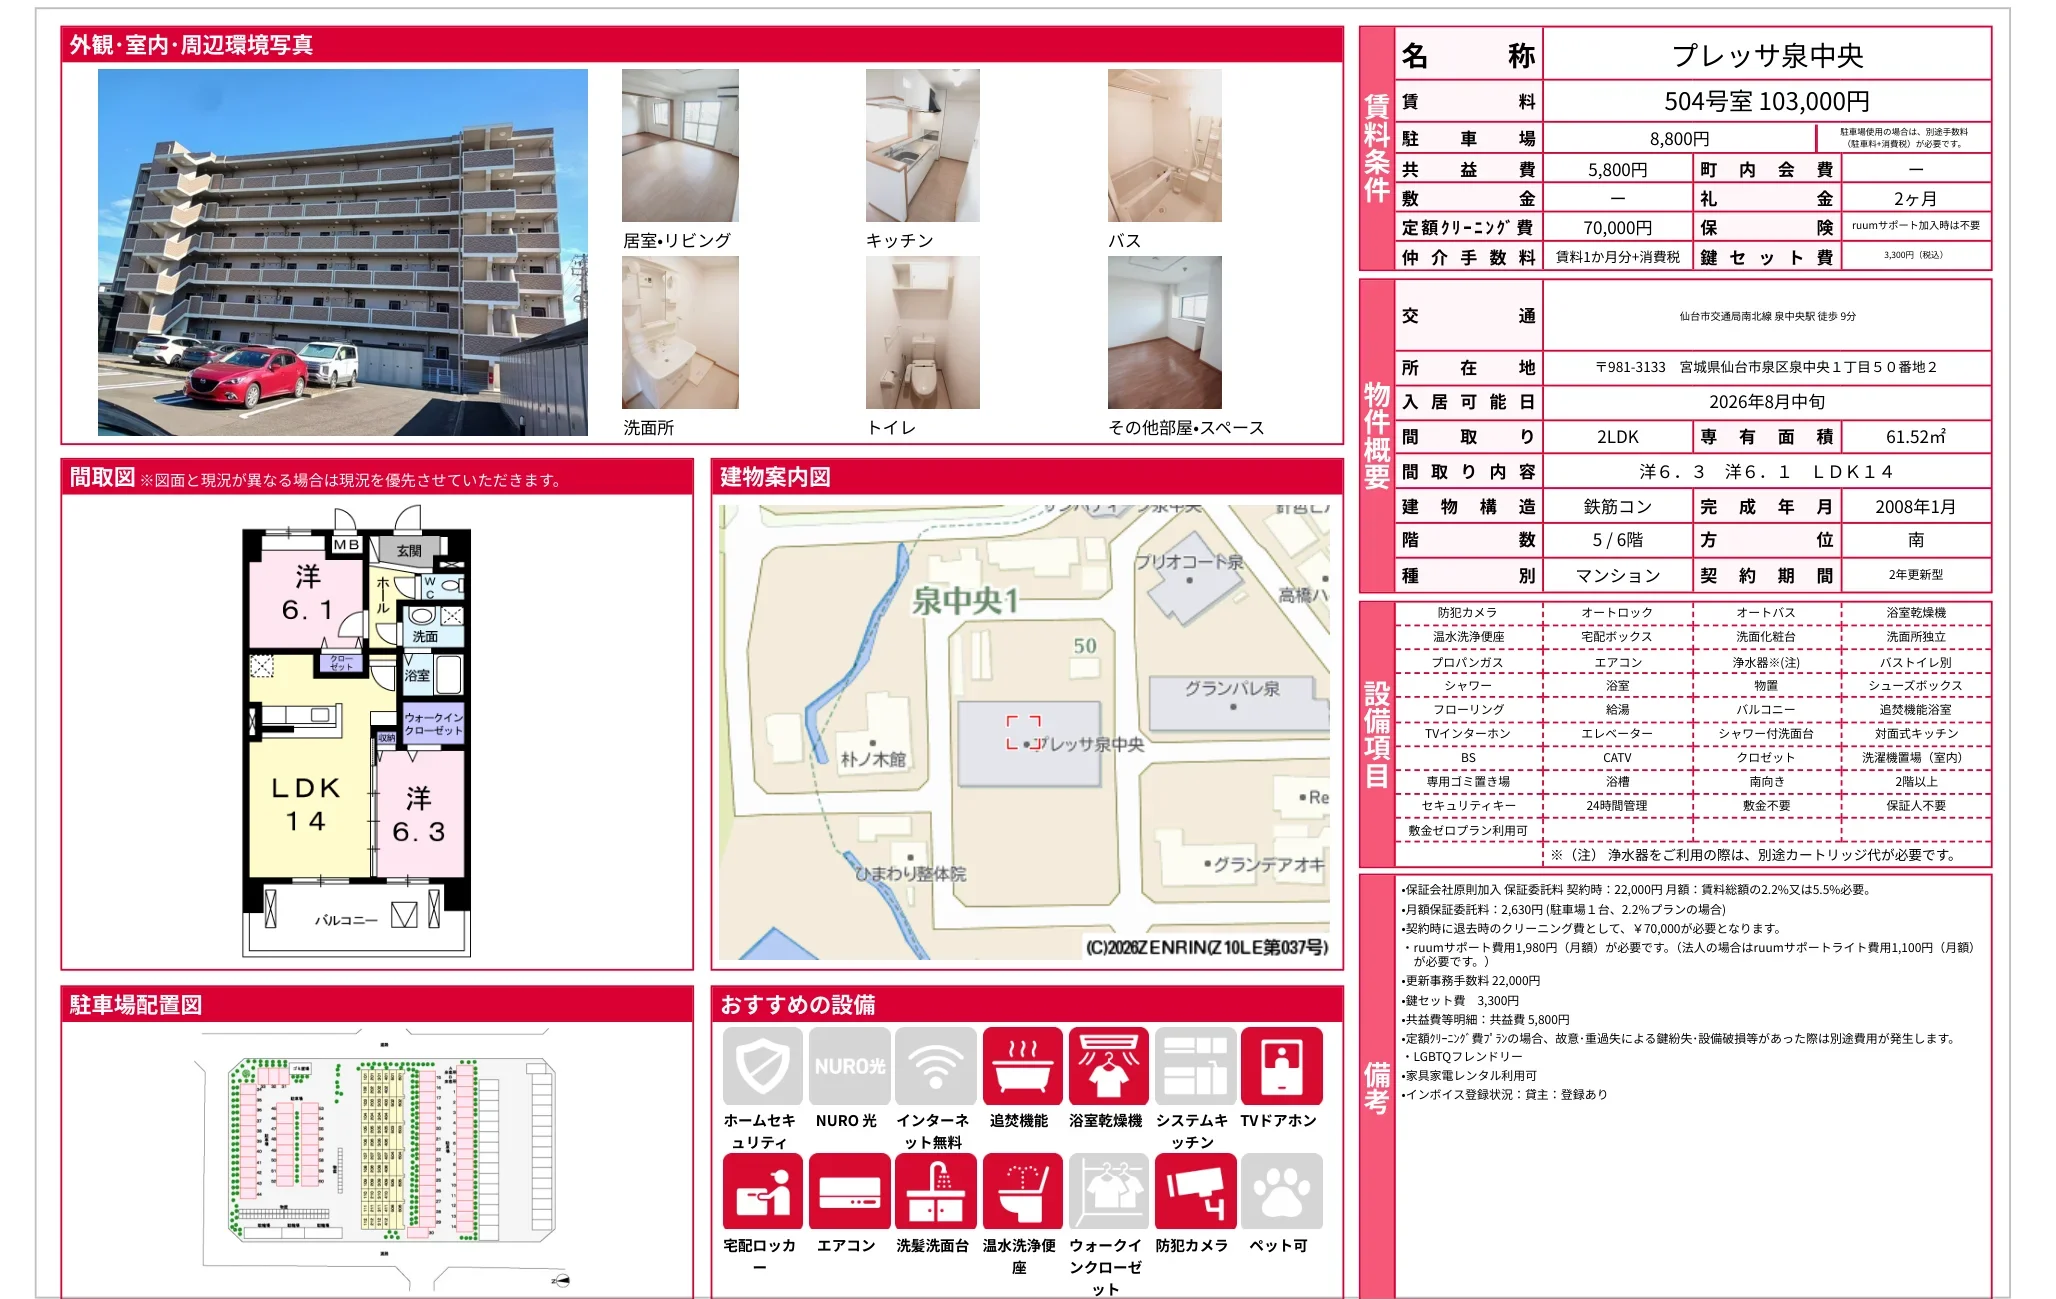2056x1299 pixels.
Task: Open the 洗面所 washroom photo
Action: (x=680, y=332)
